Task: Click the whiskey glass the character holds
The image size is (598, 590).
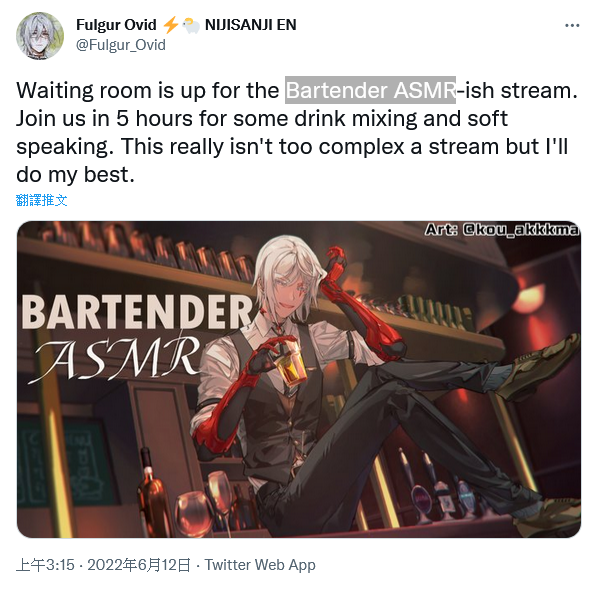Action: click(290, 365)
